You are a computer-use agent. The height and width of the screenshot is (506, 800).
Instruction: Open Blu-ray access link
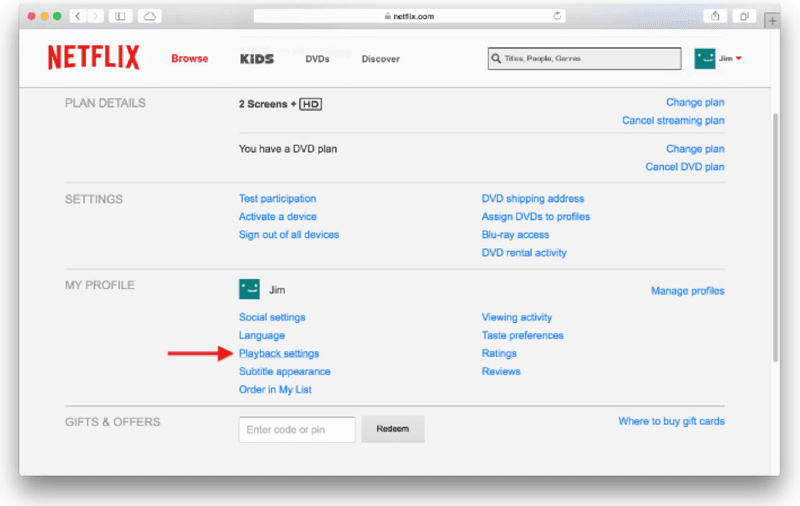515,235
